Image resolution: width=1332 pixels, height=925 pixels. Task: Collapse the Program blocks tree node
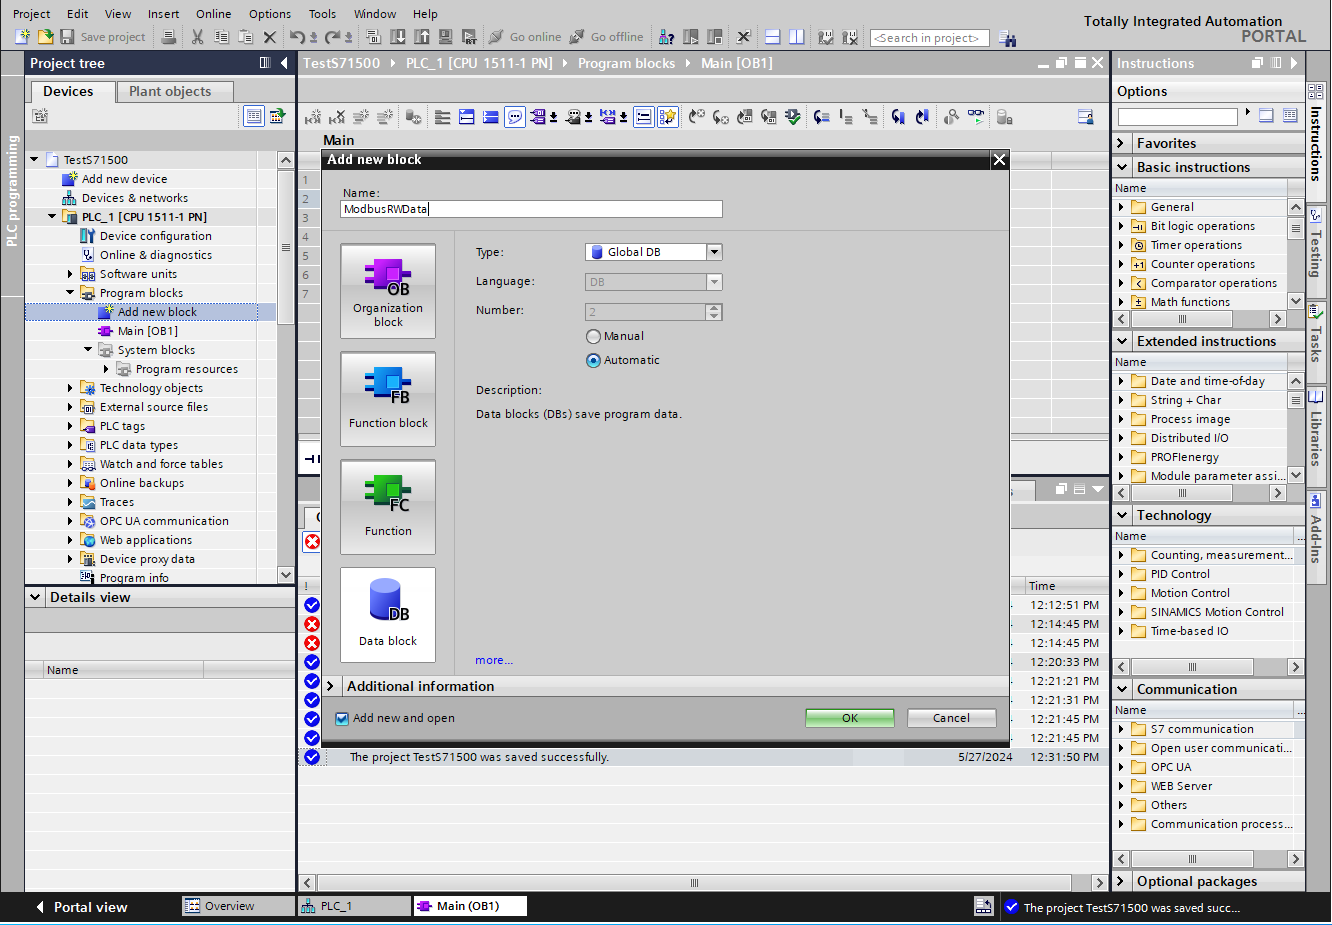[70, 293]
